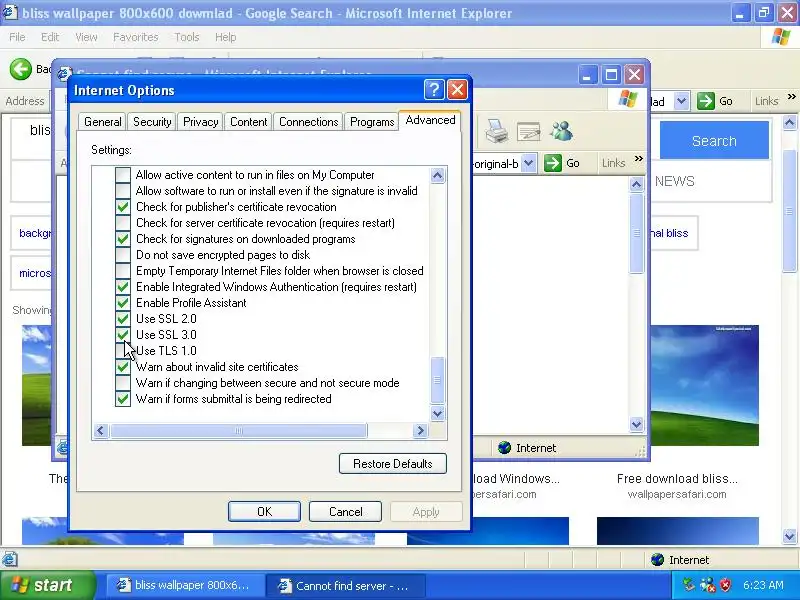Expand Links chevron in Cannot find server window
The height and width of the screenshot is (600, 800).
638,159
